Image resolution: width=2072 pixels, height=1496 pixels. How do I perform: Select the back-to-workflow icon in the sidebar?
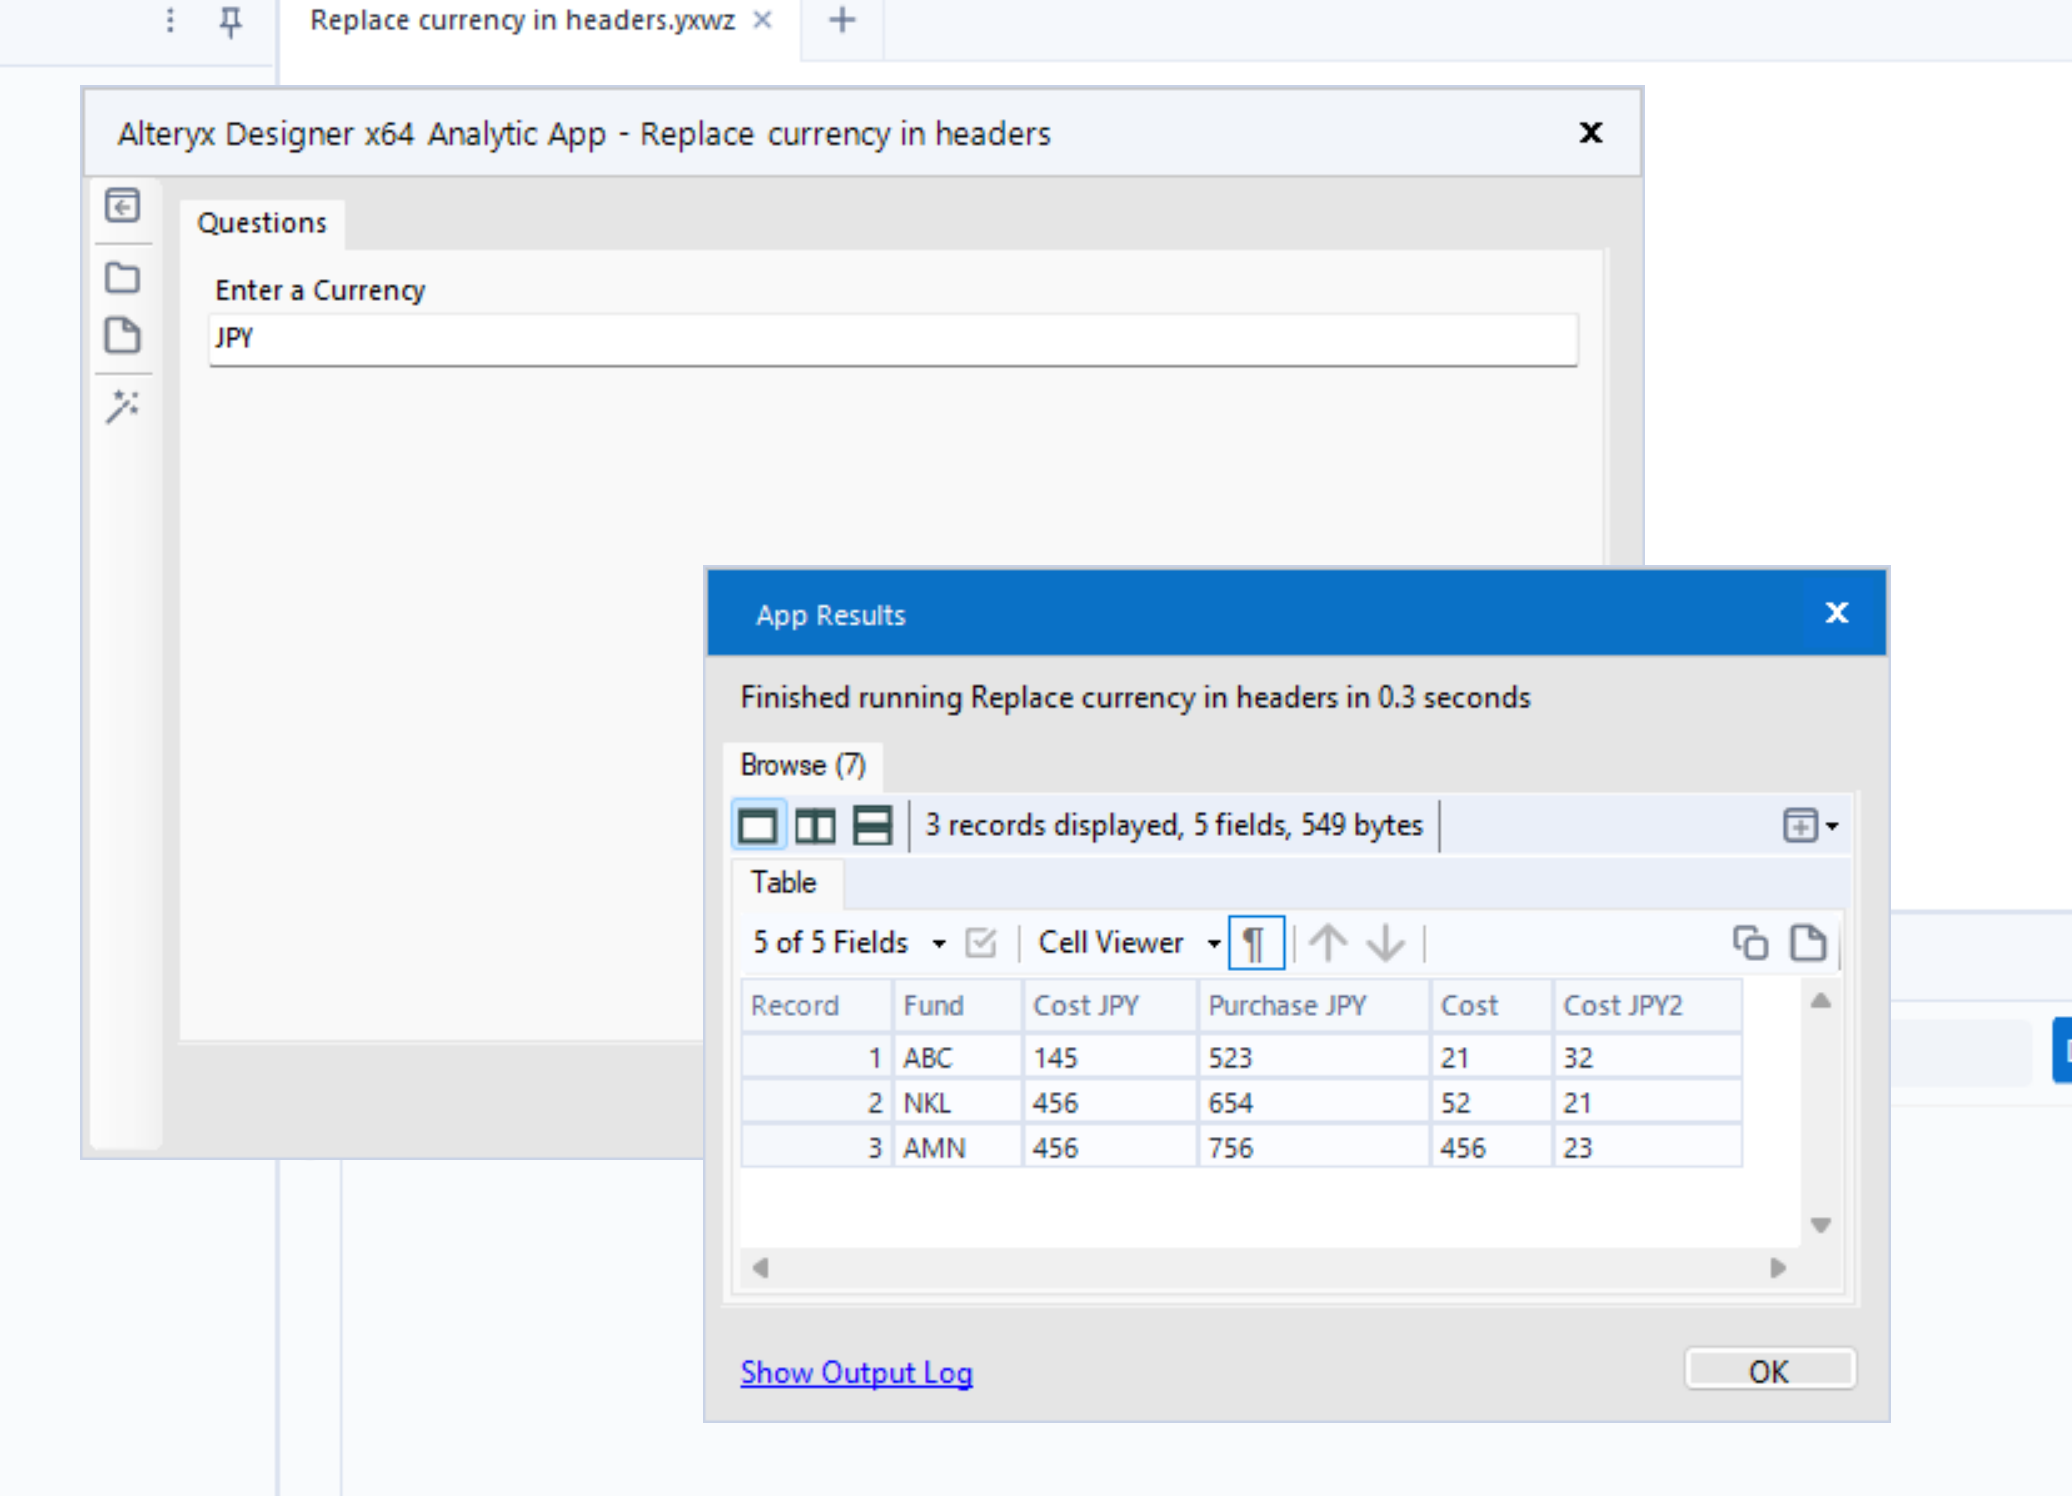point(122,206)
